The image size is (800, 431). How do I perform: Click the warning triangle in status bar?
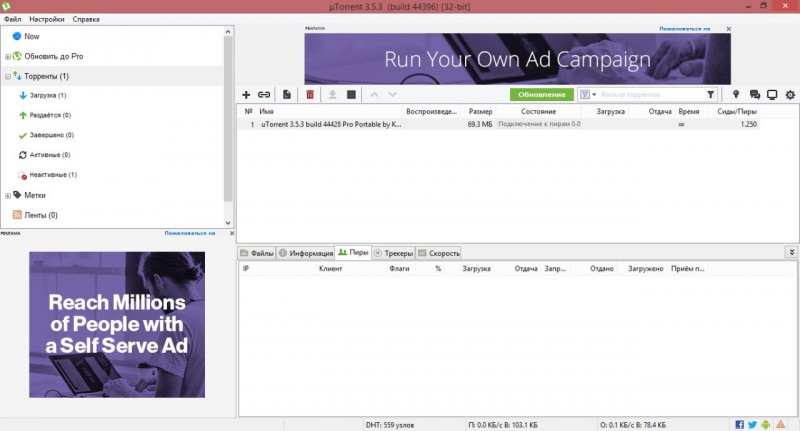tap(781, 424)
